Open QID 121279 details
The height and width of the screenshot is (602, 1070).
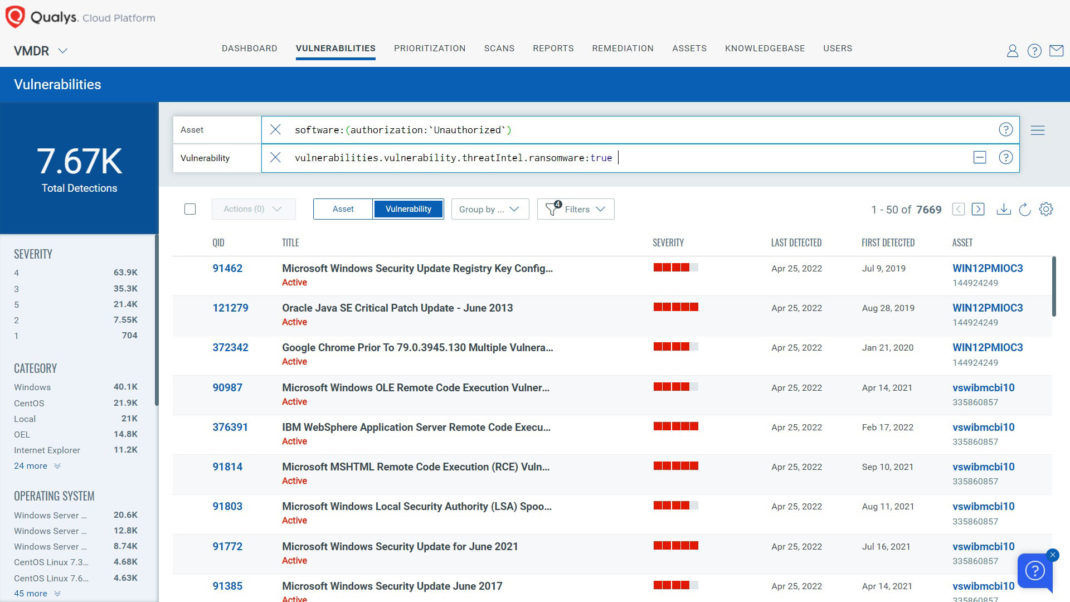tap(230, 308)
